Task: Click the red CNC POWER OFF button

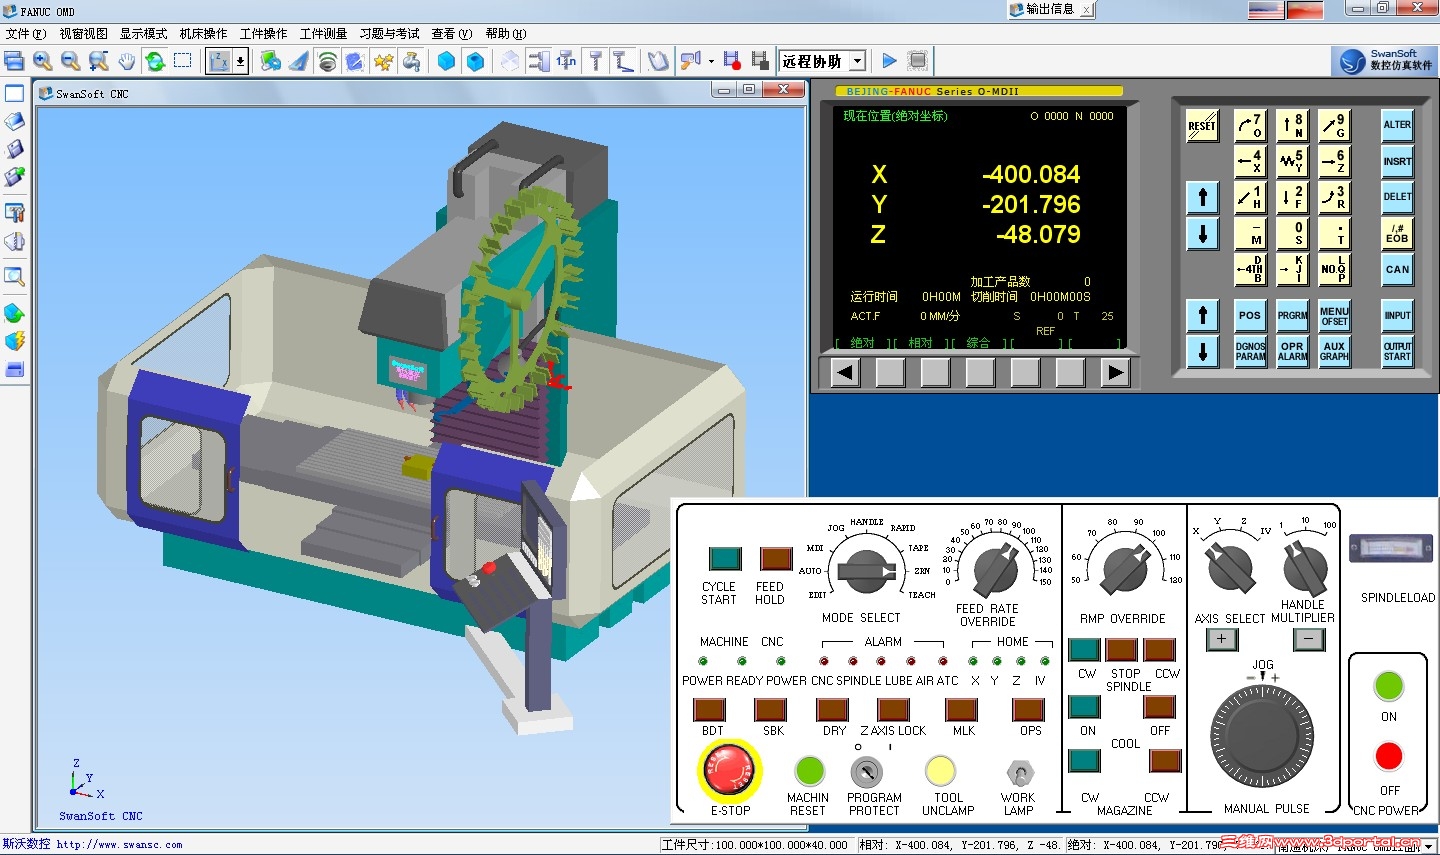Action: (x=1388, y=756)
